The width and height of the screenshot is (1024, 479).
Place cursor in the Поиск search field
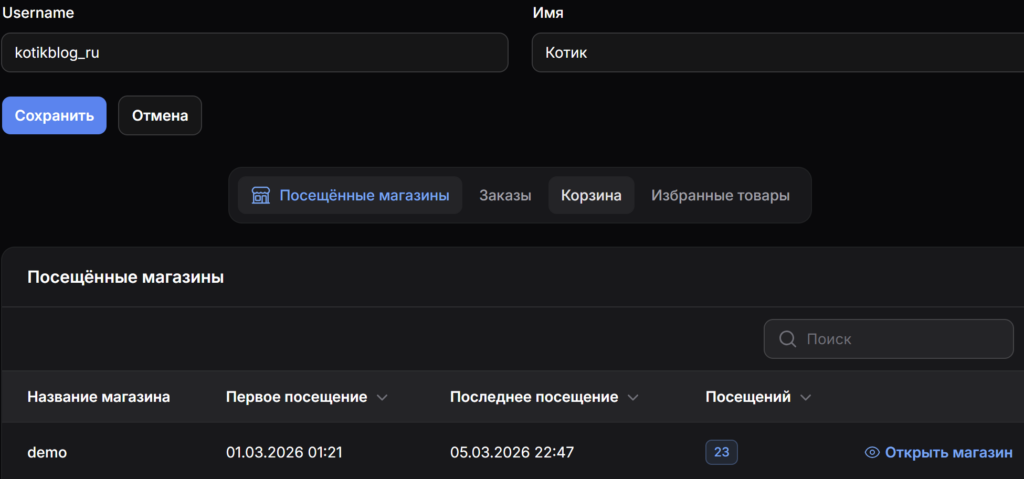click(900, 339)
